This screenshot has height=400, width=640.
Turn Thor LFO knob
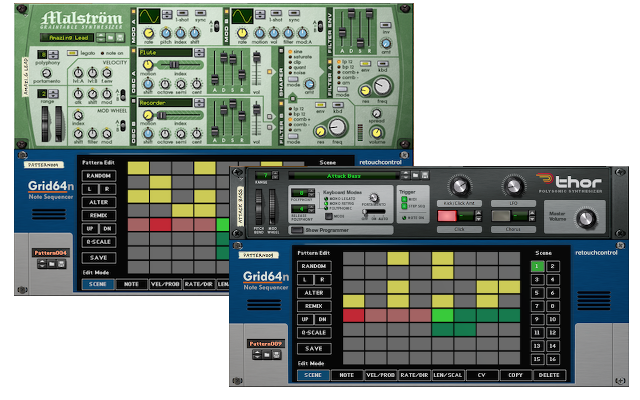click(513, 186)
